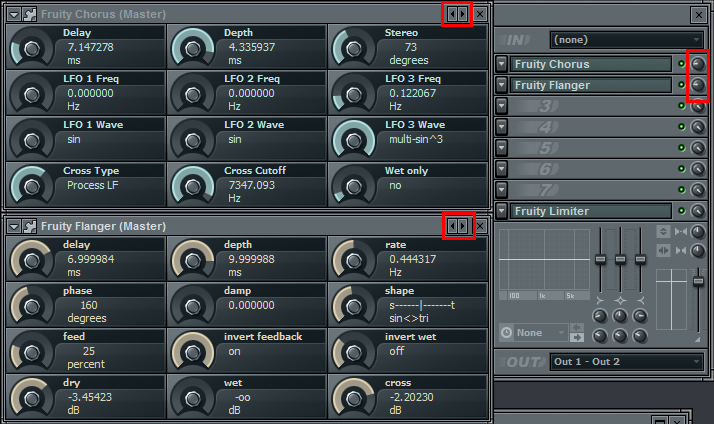The width and height of the screenshot is (714, 424).
Task: Click the clock icon beside None
Action: pyautogui.click(x=506, y=333)
